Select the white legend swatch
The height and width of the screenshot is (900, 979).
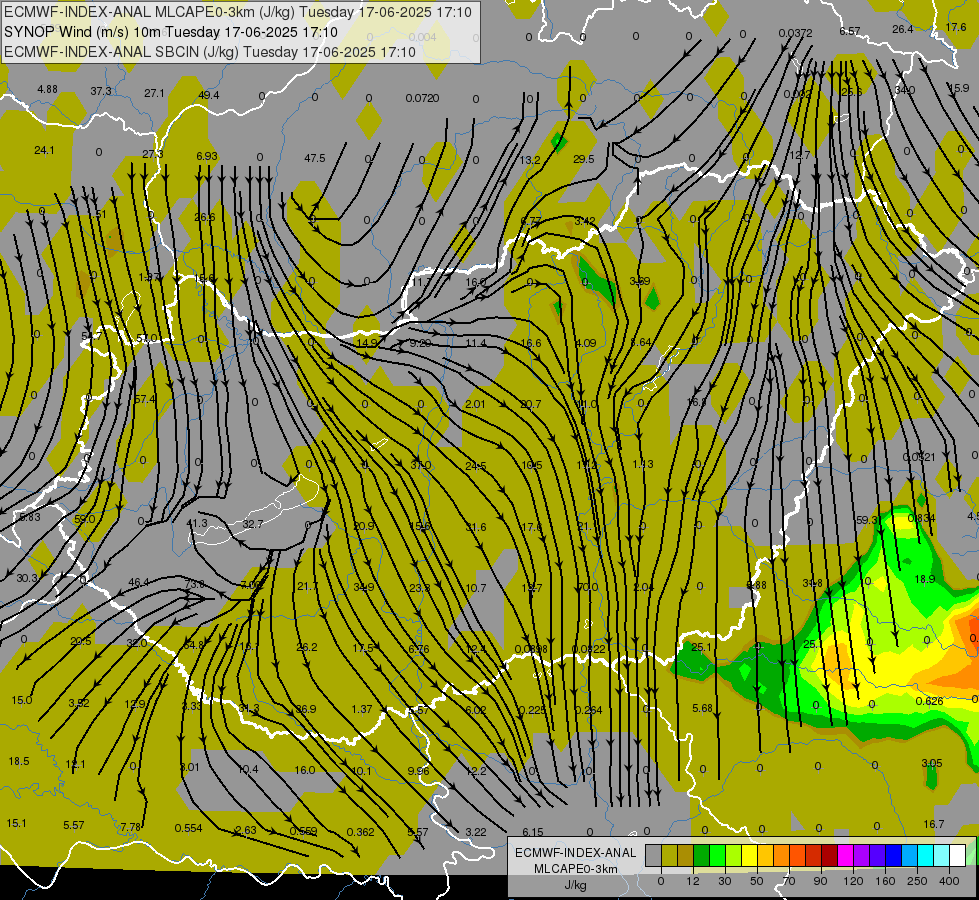pos(958,855)
